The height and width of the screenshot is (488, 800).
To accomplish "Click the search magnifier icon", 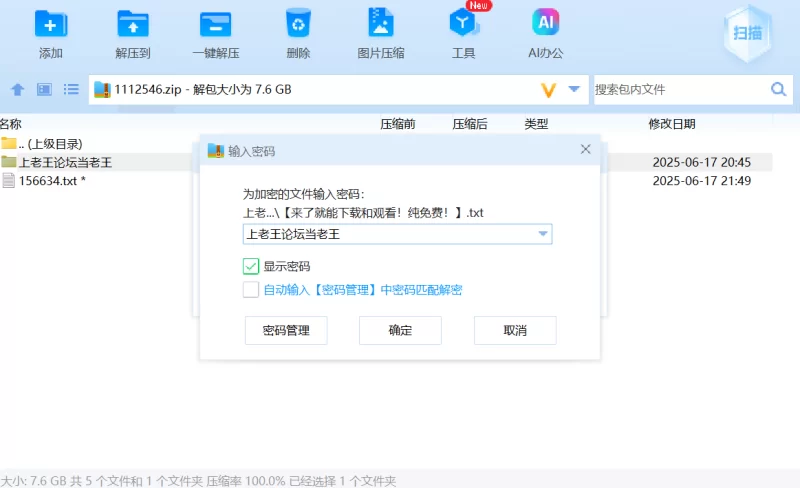I will point(779,90).
